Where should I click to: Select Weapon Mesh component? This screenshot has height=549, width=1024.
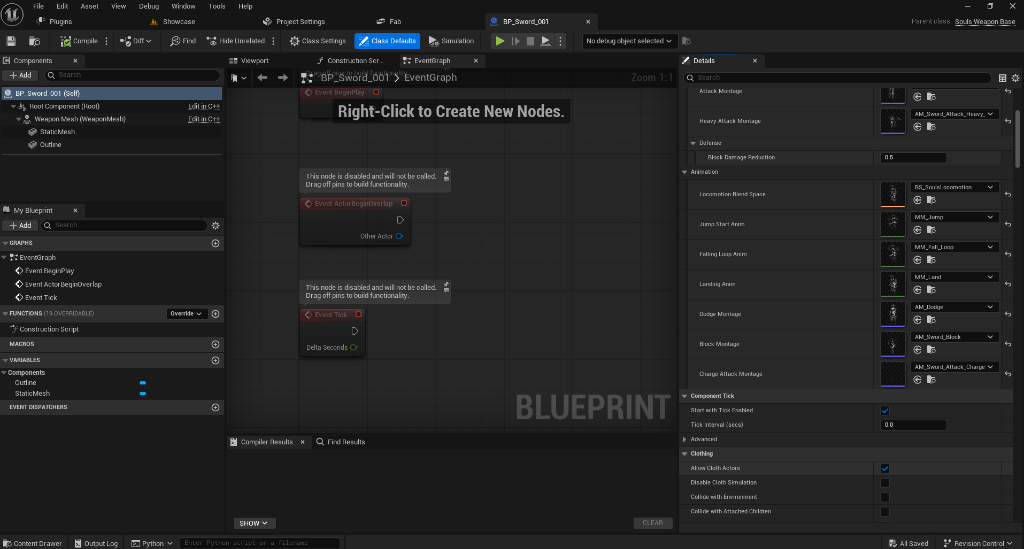click(x=80, y=119)
